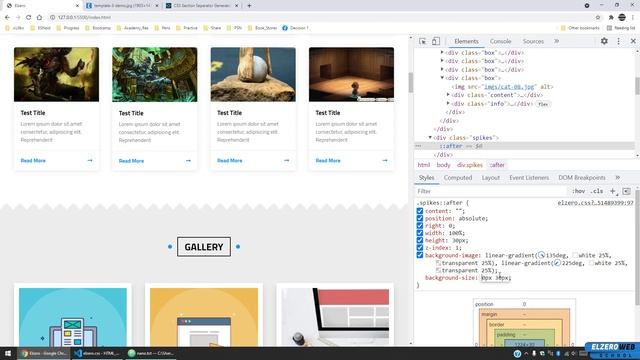Activate the inspect element picker tool
The width and height of the screenshot is (640, 360).
point(423,41)
